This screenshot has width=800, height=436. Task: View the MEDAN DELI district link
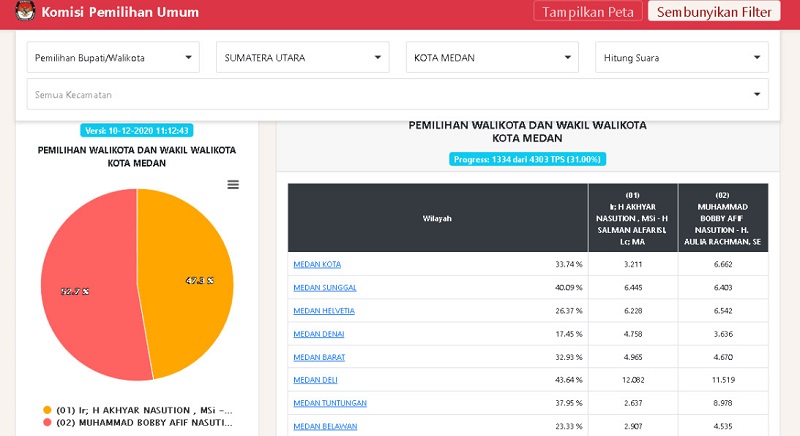pyautogui.click(x=316, y=380)
